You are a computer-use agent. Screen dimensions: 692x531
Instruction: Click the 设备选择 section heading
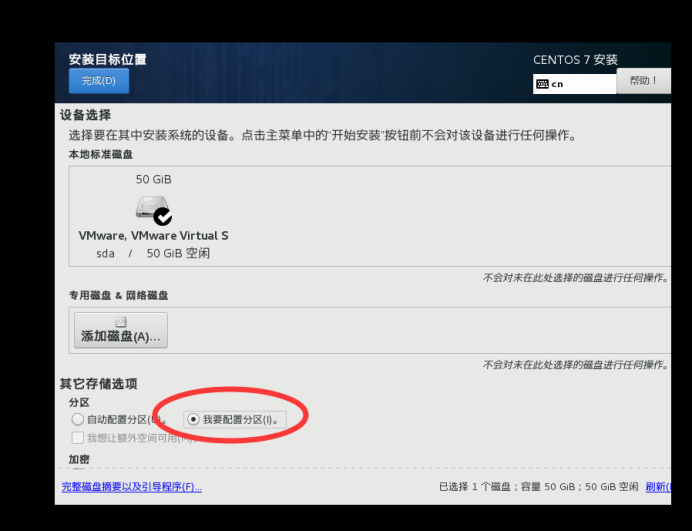[86, 115]
